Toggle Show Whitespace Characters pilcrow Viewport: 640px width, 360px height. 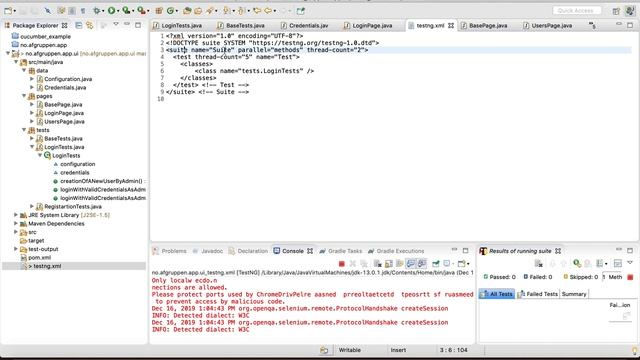pyautogui.click(x=83, y=11)
